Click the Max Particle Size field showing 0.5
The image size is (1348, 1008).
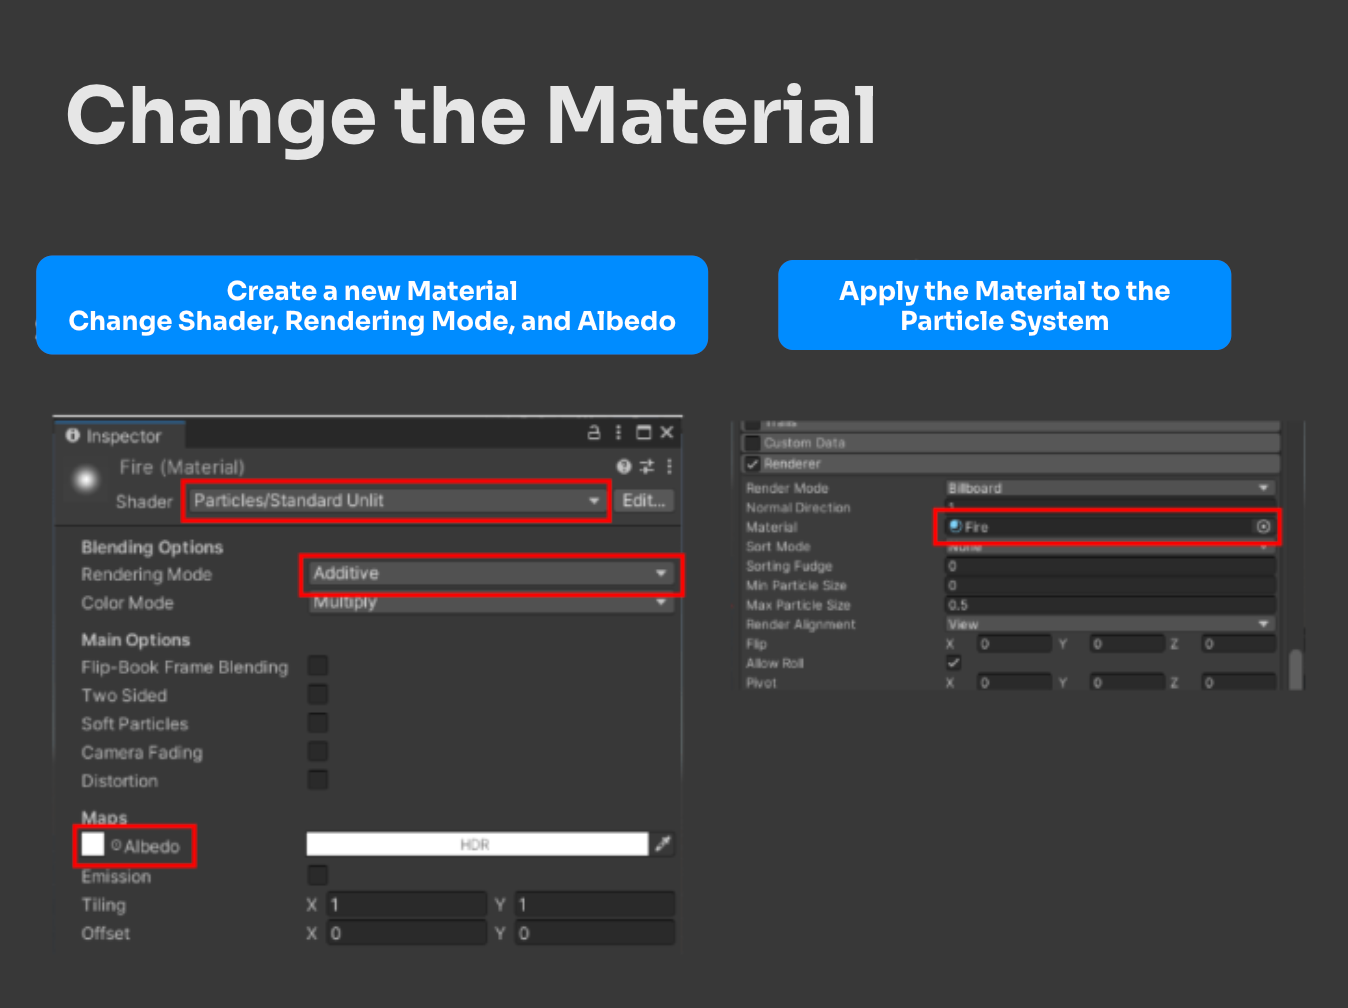(x=1111, y=605)
